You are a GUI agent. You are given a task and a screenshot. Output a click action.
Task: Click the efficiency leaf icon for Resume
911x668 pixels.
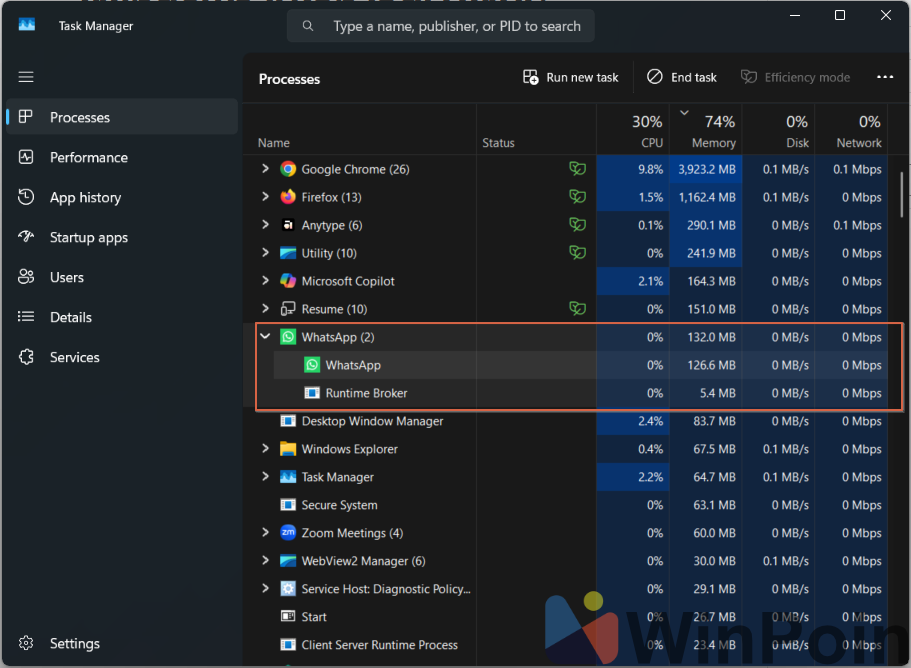[x=577, y=308]
